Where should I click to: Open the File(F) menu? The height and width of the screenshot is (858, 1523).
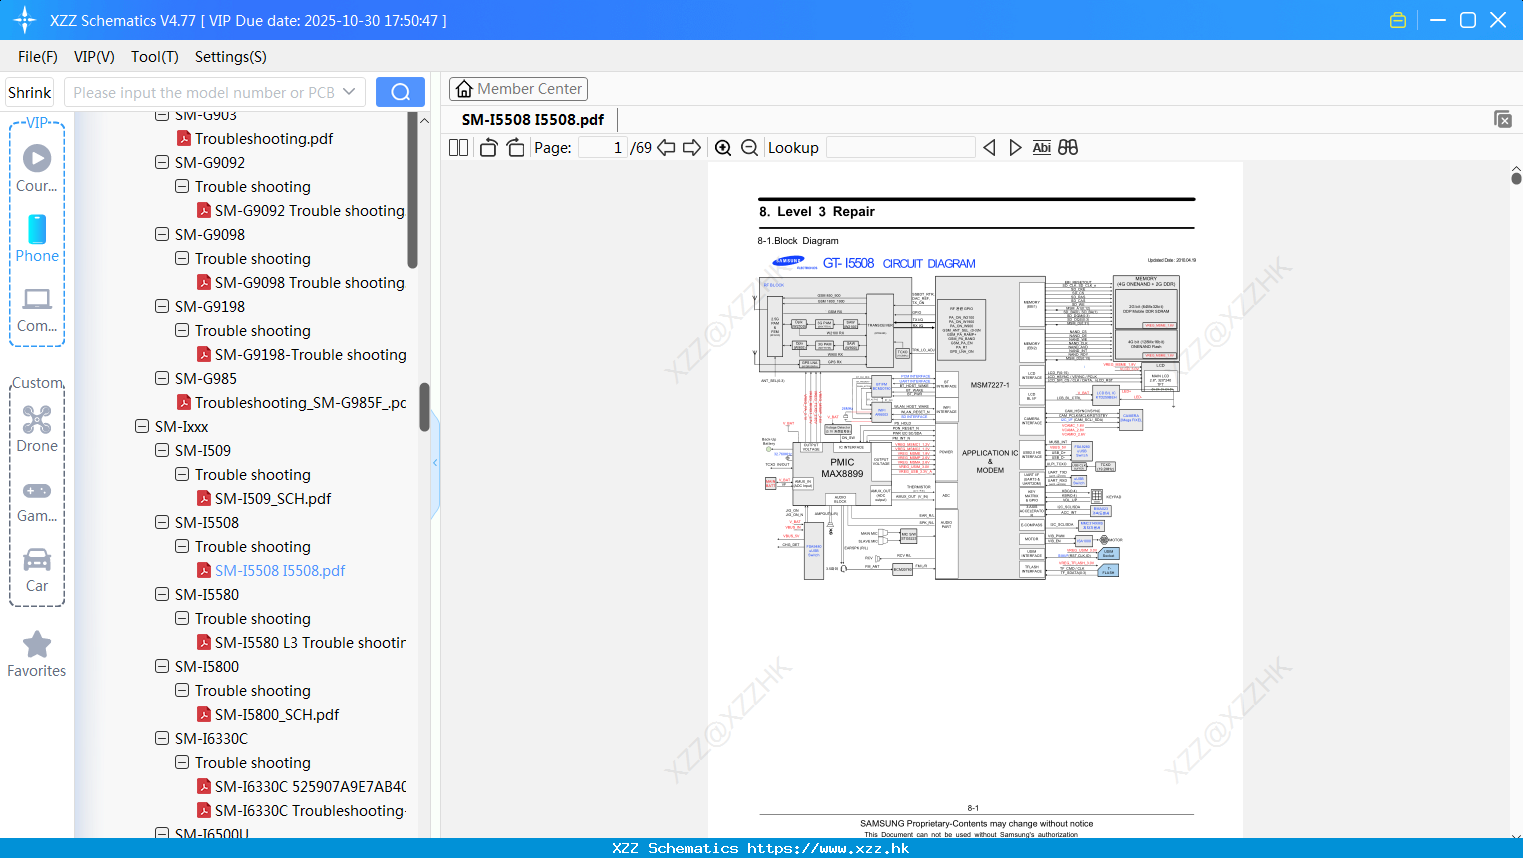38,57
